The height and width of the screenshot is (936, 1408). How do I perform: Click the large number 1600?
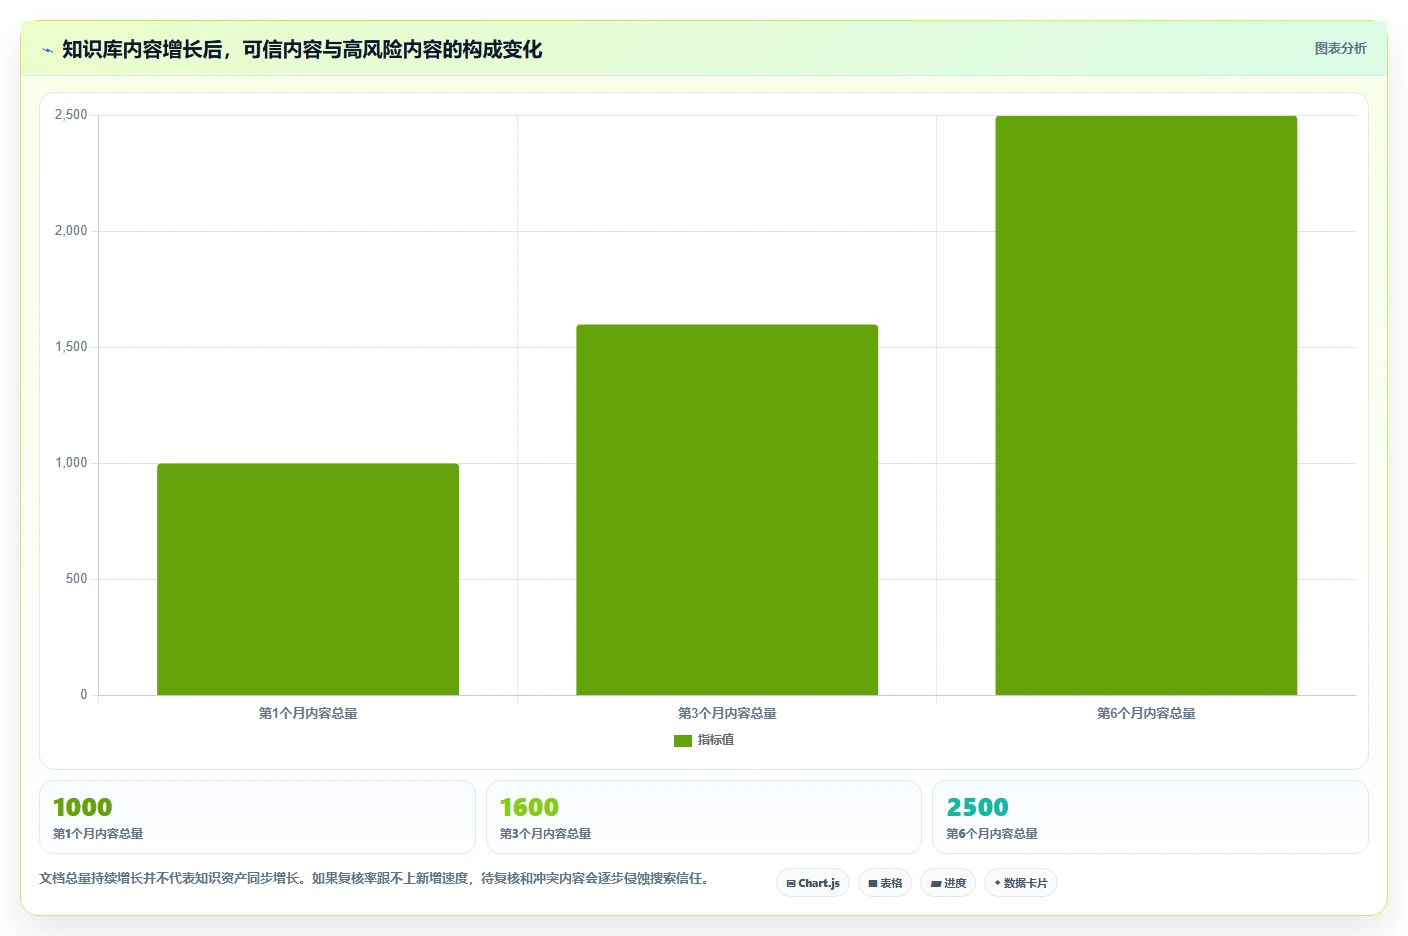click(529, 807)
